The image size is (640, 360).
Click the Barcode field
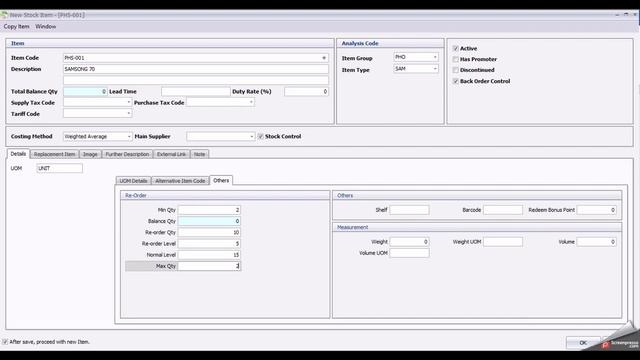click(503, 210)
